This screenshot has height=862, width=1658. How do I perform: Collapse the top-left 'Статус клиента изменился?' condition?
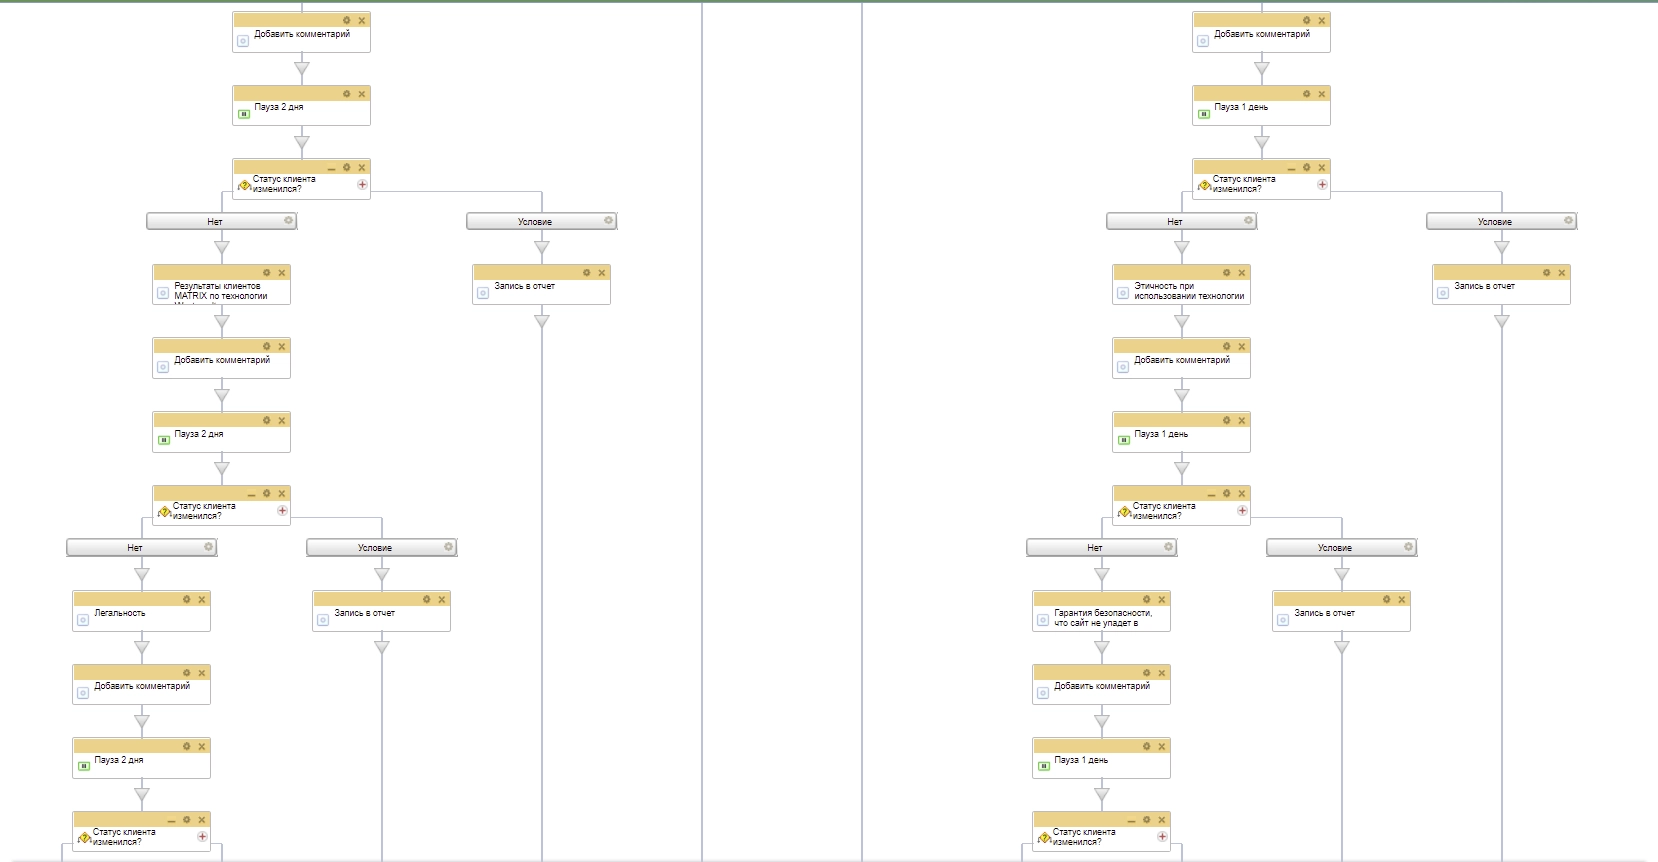331,168
